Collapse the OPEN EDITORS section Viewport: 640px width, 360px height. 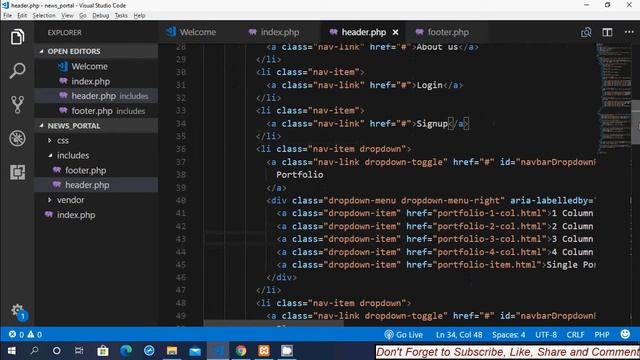tap(96, 51)
